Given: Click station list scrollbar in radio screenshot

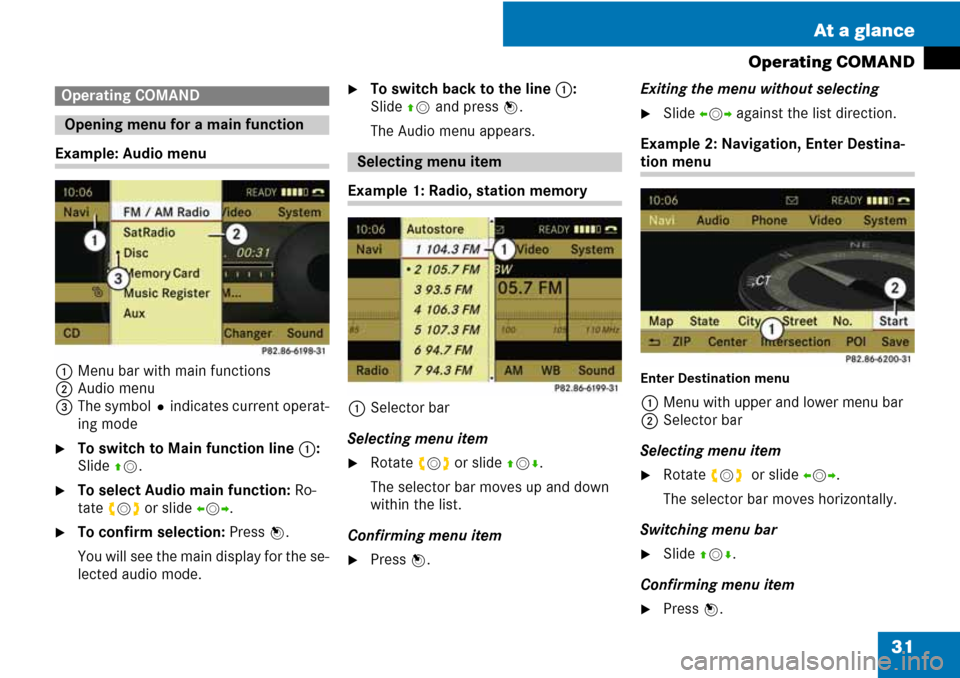Looking at the screenshot, I should pos(490,299).
